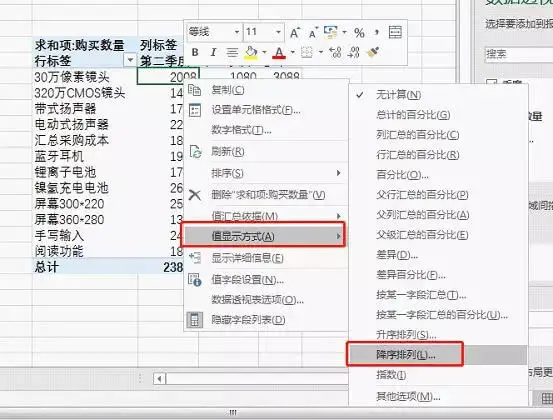Image resolution: width=553 pixels, height=420 pixels.
Task: Toggle bold in the mini toolbar
Action: tap(195, 53)
